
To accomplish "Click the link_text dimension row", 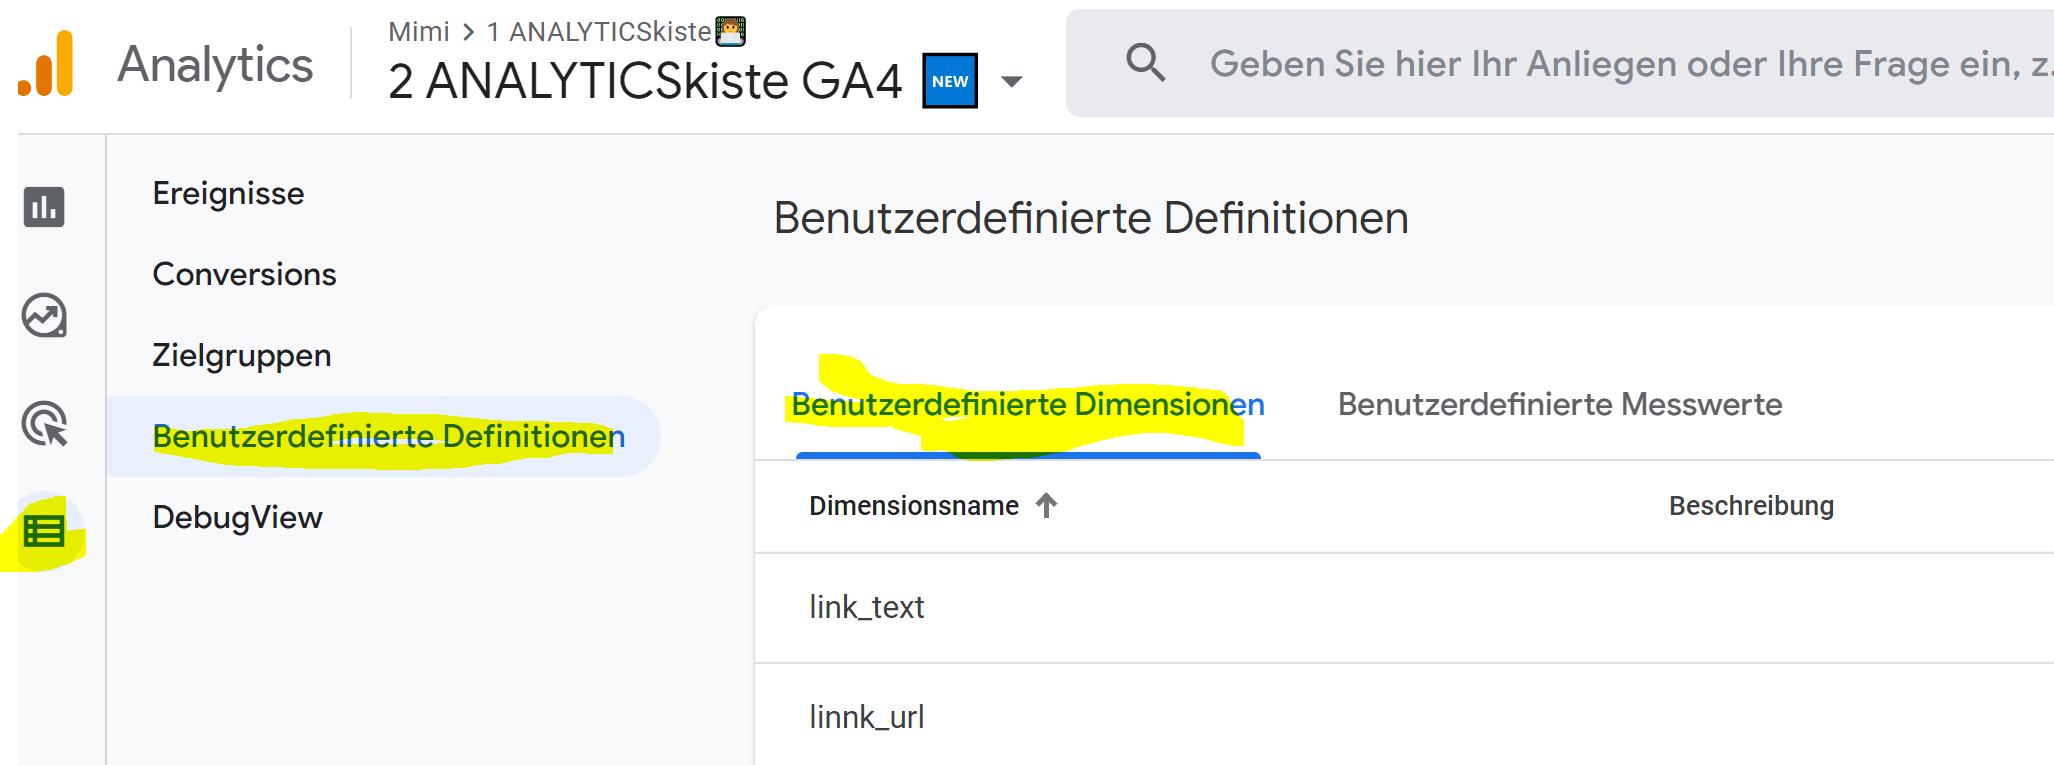I will [866, 608].
